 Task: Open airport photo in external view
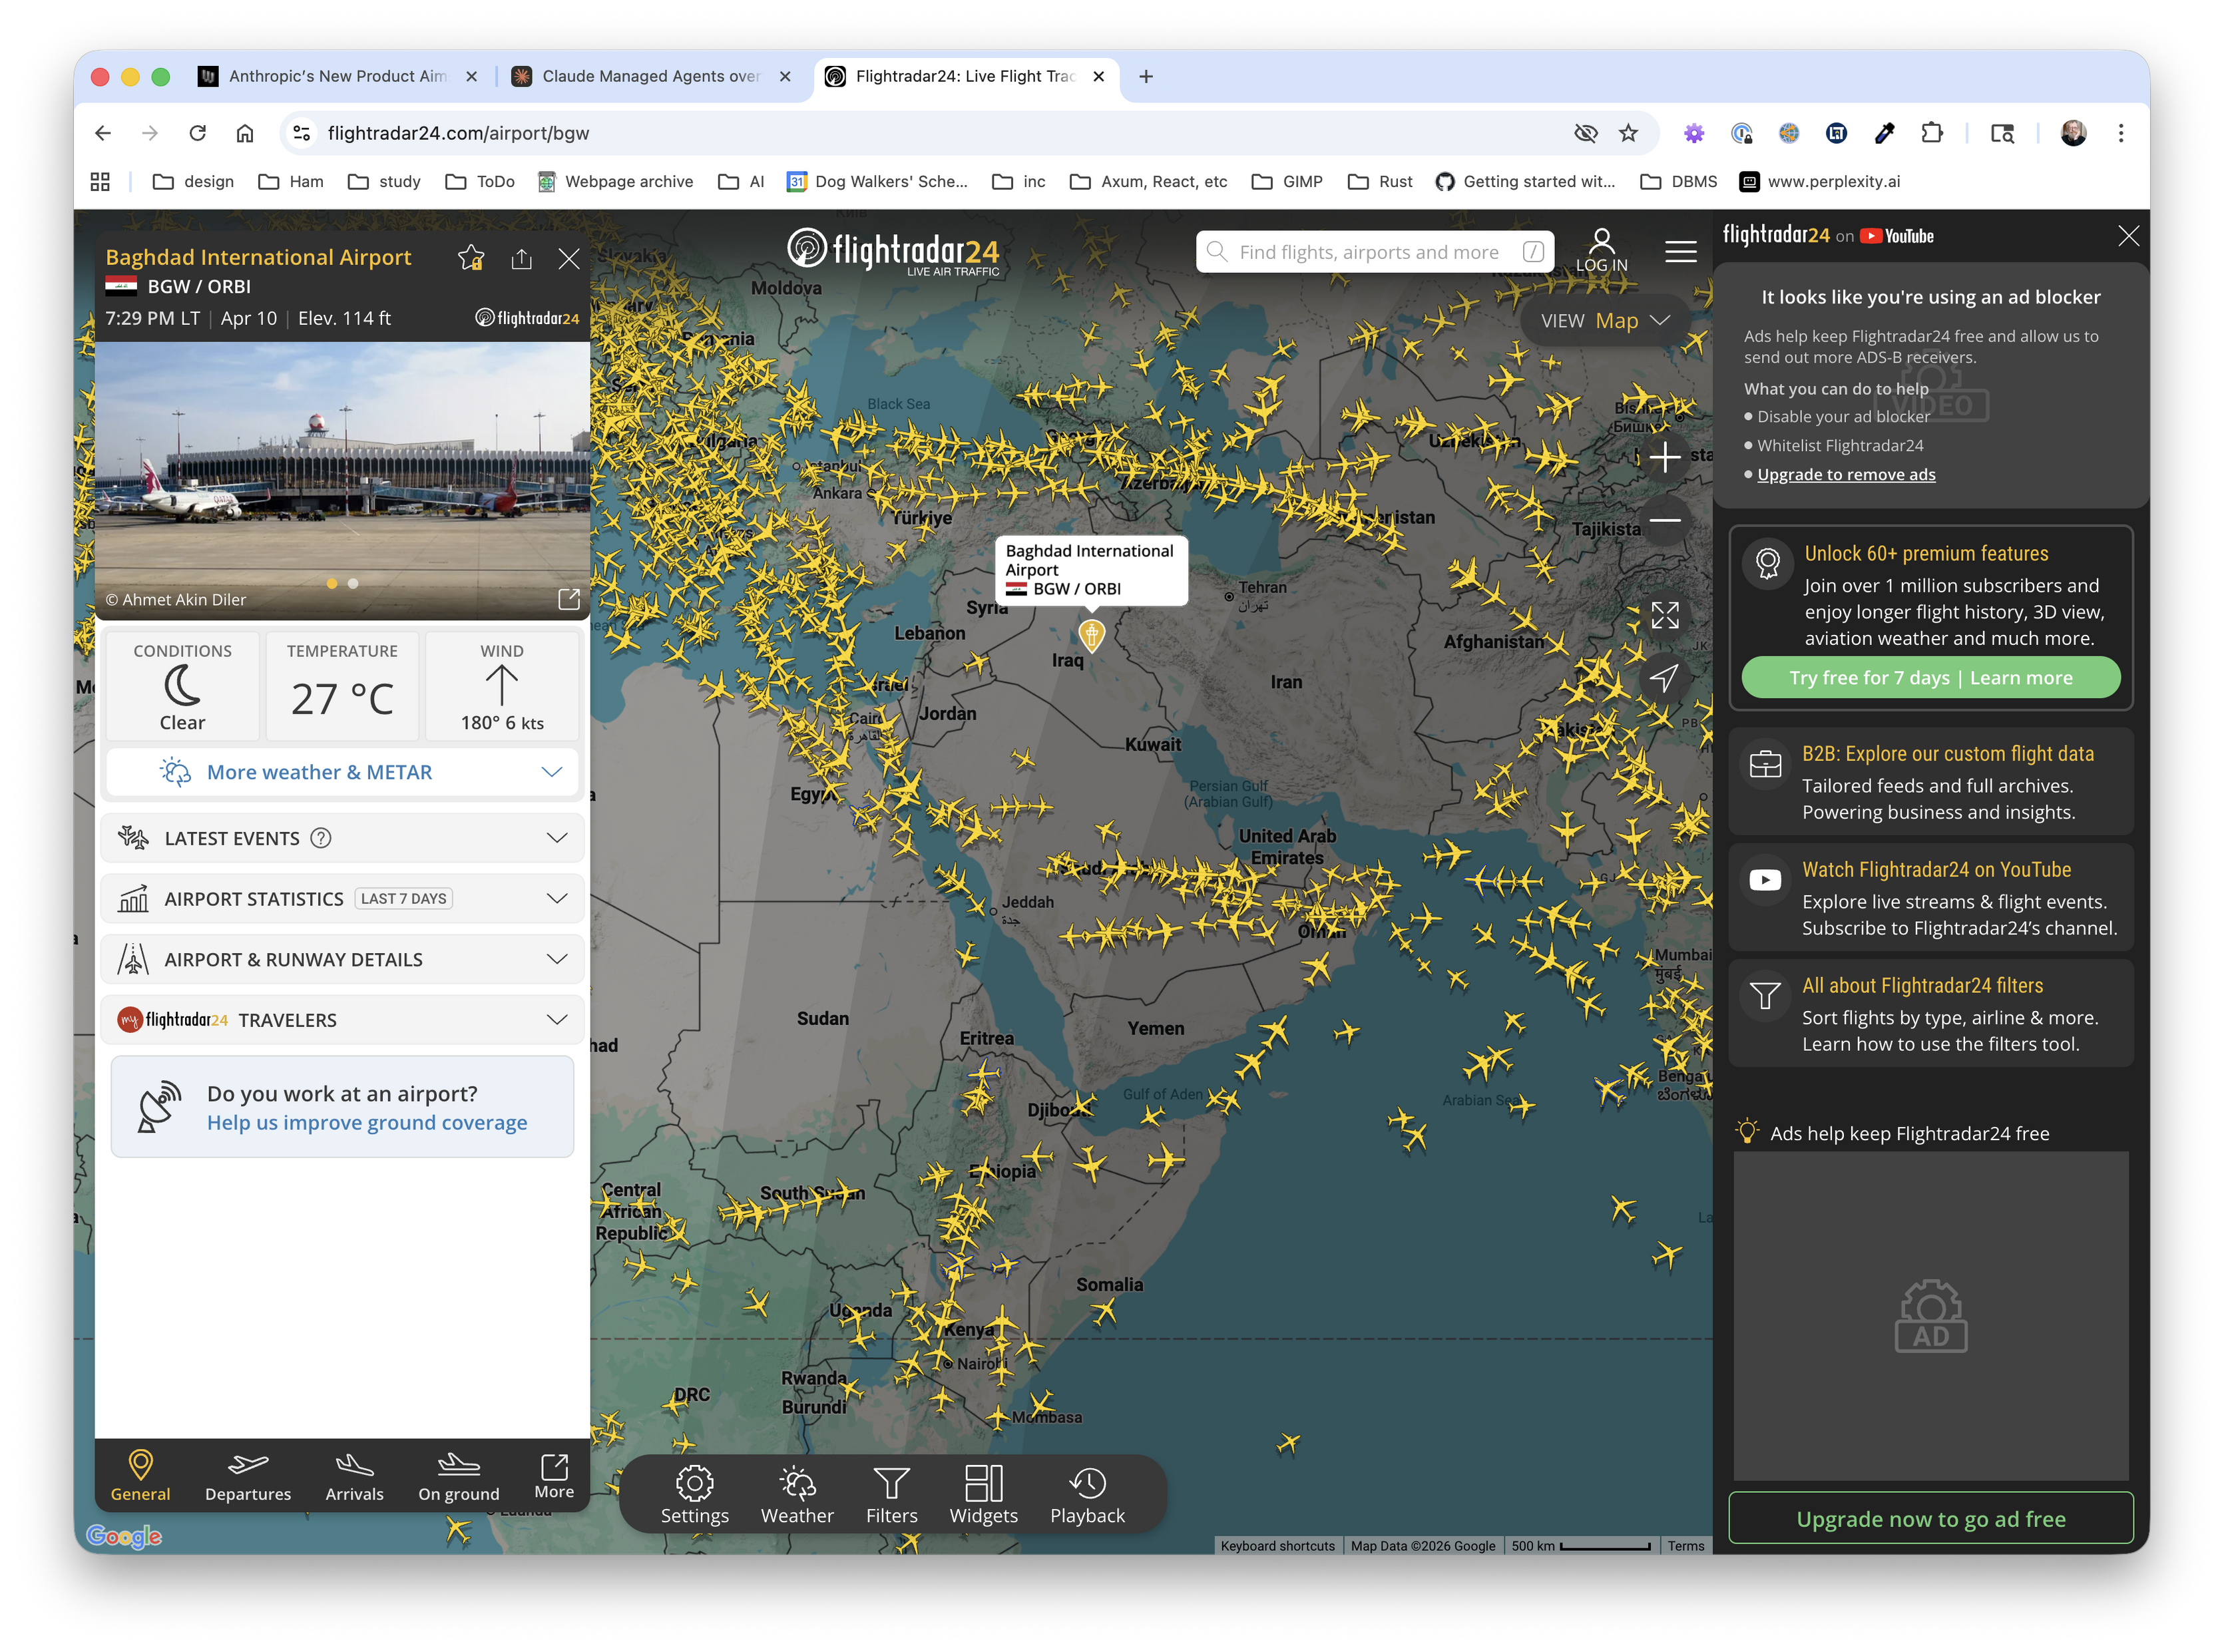(569, 599)
